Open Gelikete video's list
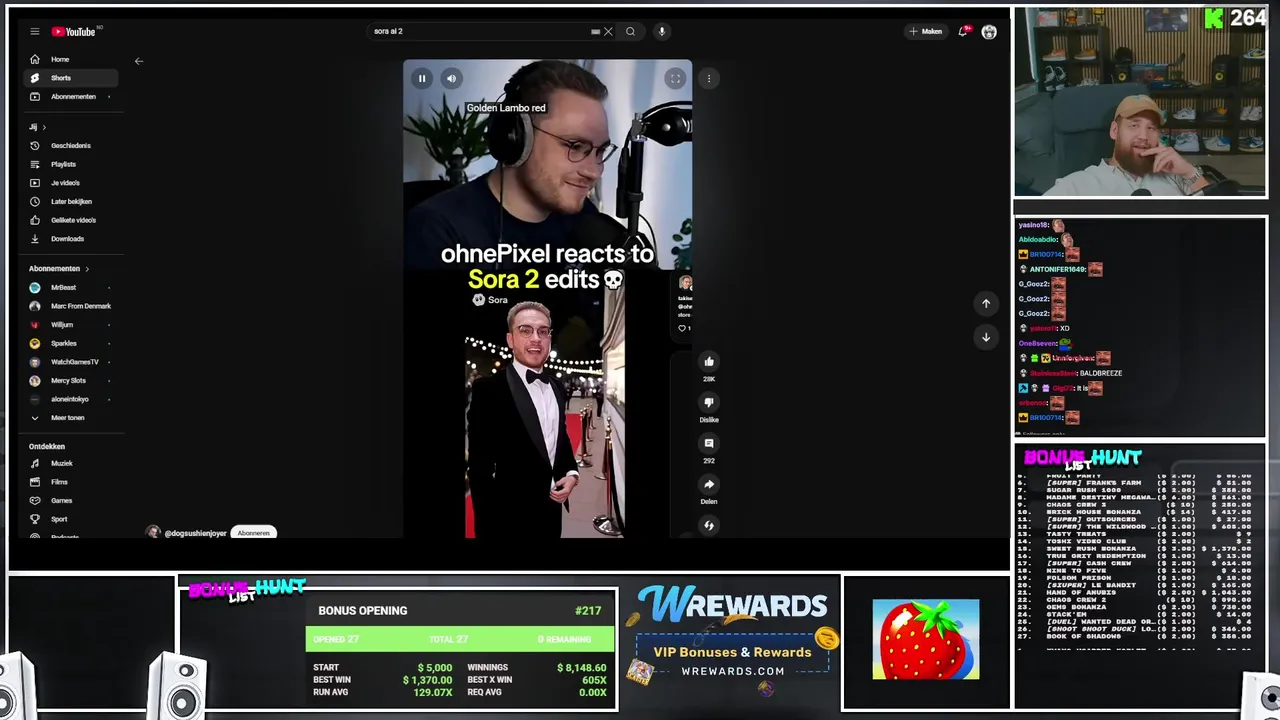Screen dimensions: 1280x720 pyautogui.click(x=70, y=220)
